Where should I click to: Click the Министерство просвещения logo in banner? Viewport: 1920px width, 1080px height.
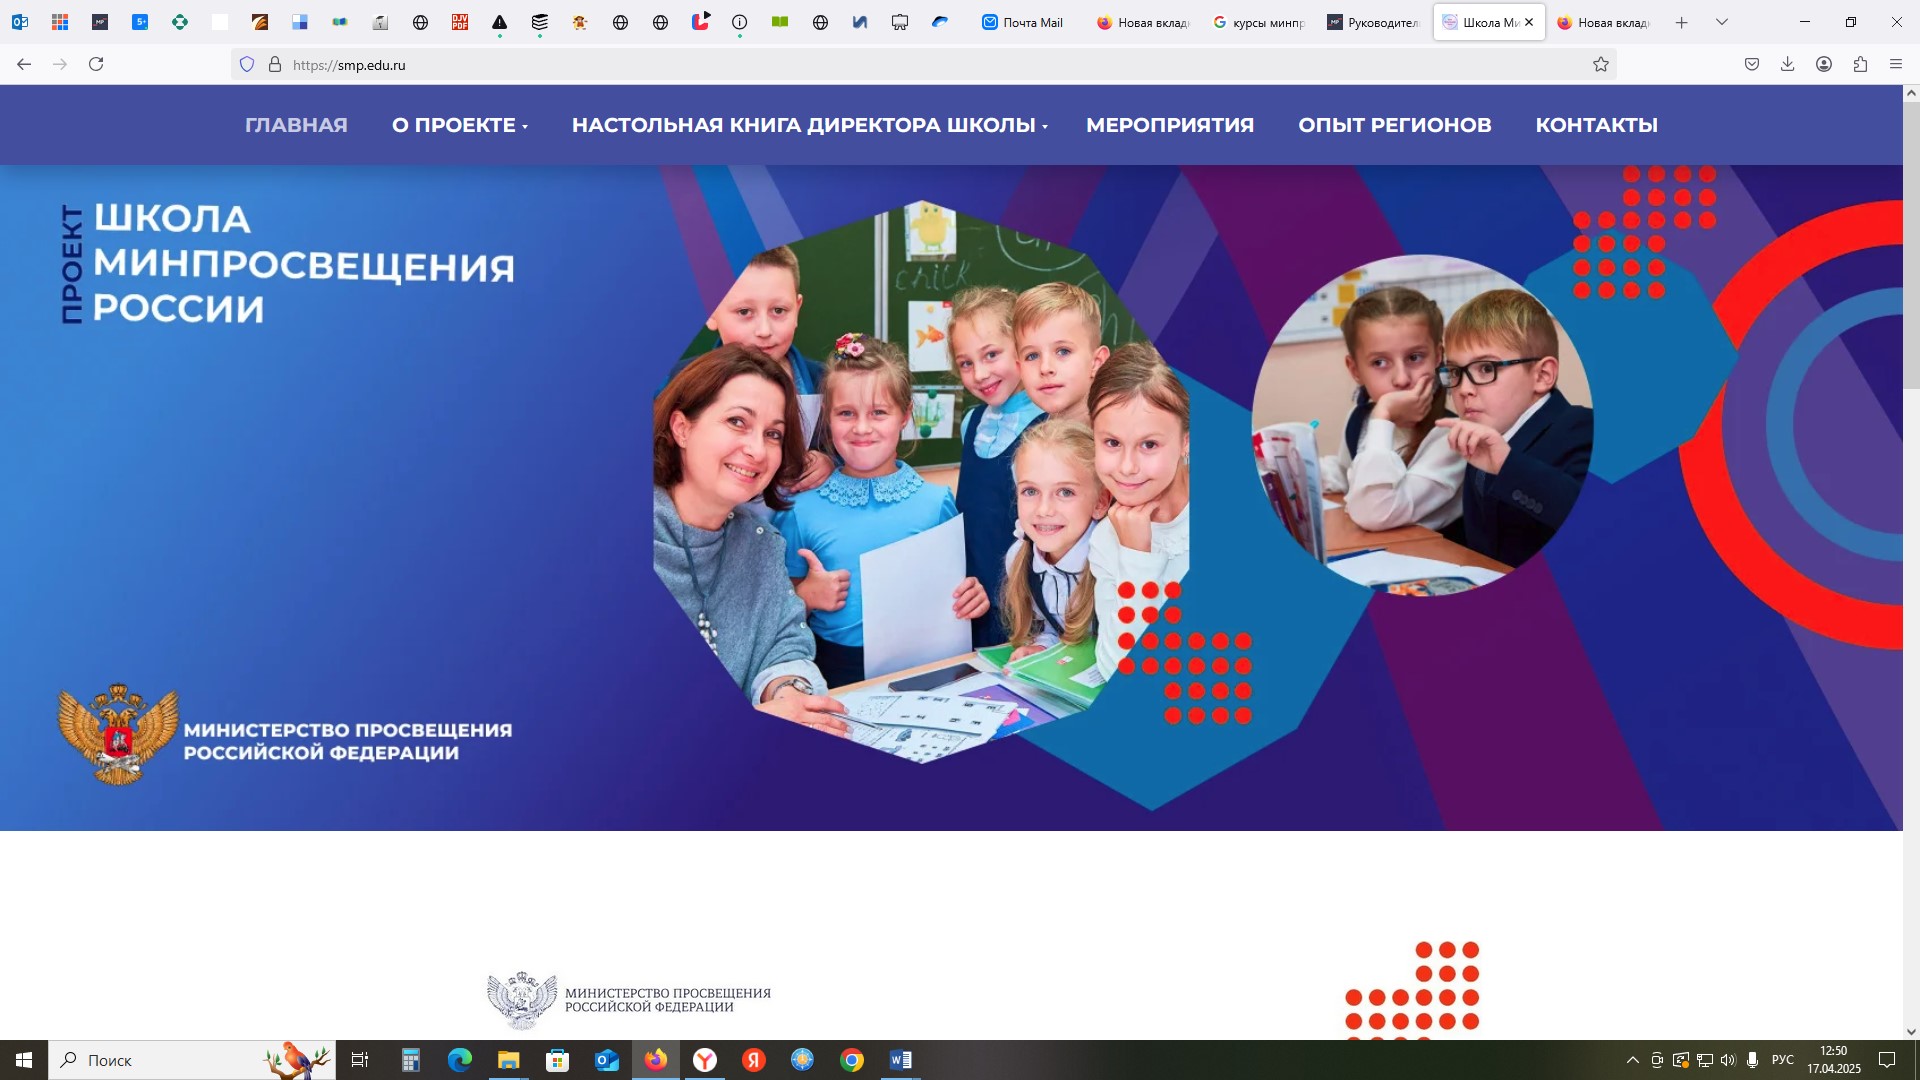coord(285,736)
